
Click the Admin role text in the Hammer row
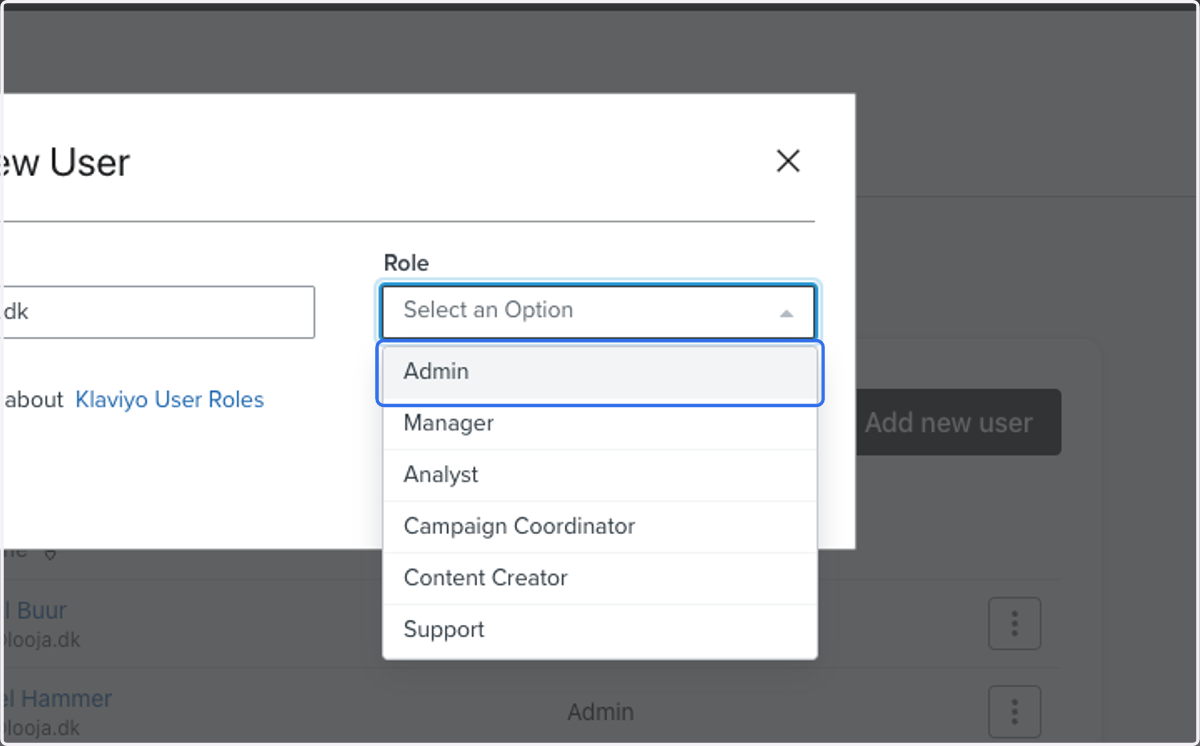pos(601,712)
